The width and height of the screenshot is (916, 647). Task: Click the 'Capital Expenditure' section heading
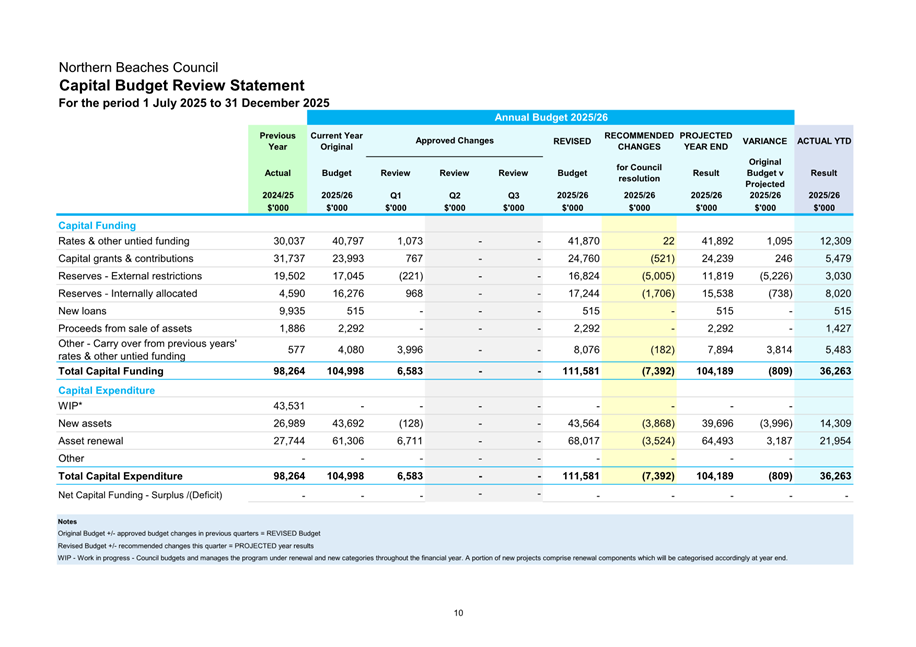click(x=109, y=389)
